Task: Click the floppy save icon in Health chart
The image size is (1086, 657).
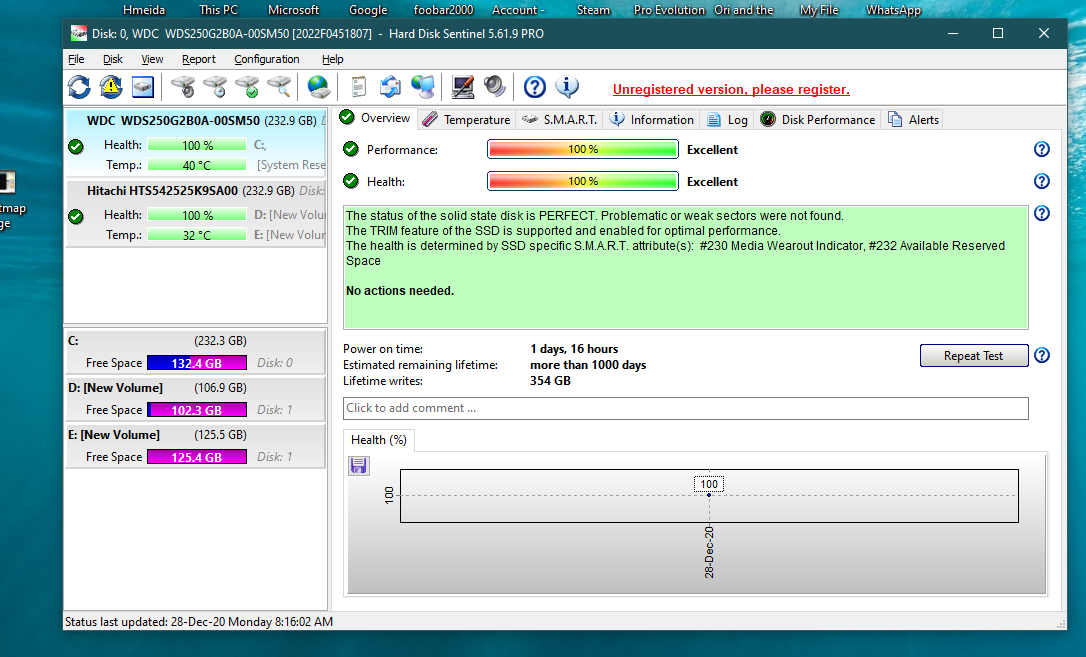Action: [358, 466]
